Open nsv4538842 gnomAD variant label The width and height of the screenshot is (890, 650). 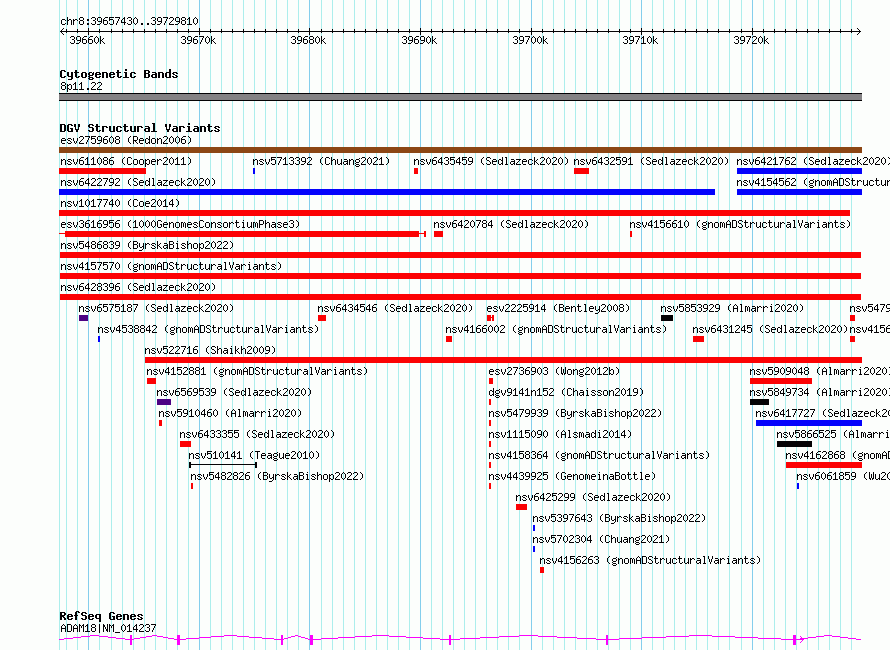(208, 329)
